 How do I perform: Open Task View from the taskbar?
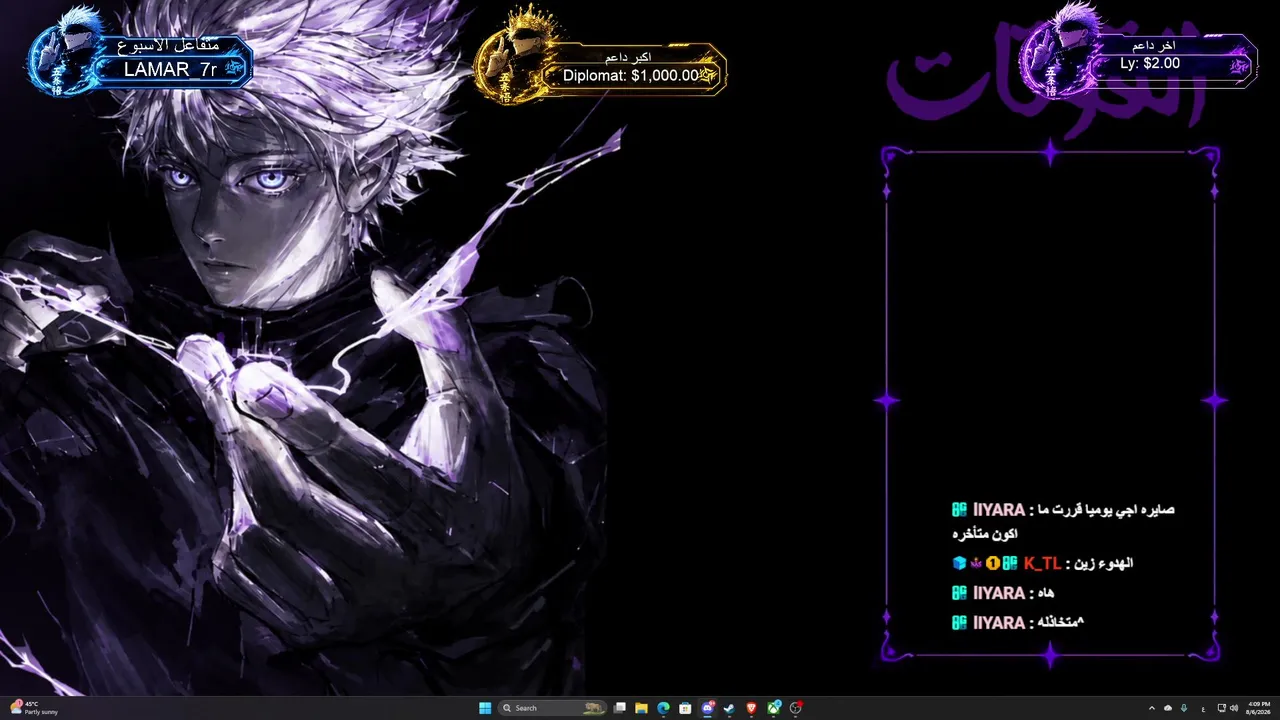[620, 708]
